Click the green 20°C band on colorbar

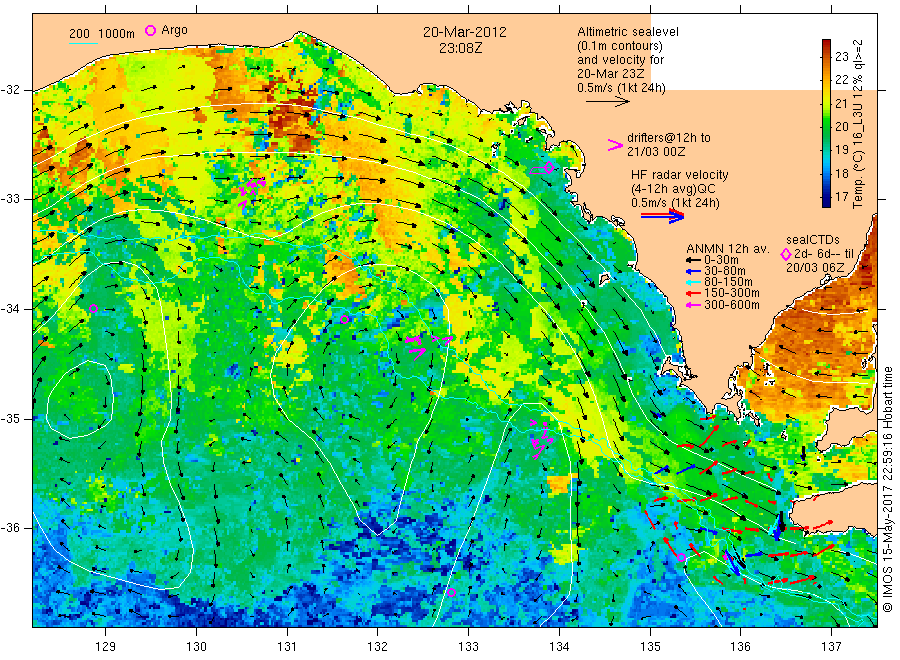click(x=826, y=127)
